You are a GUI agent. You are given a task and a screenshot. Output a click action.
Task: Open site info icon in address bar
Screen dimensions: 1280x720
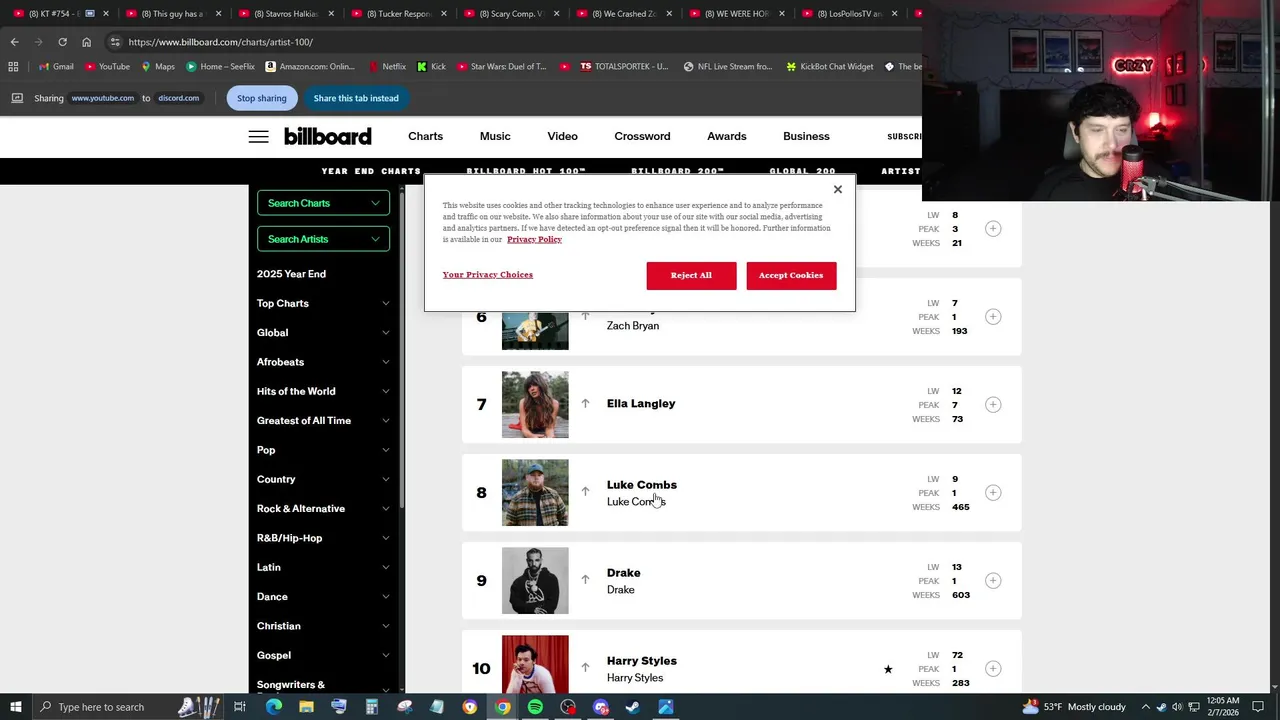[115, 42]
